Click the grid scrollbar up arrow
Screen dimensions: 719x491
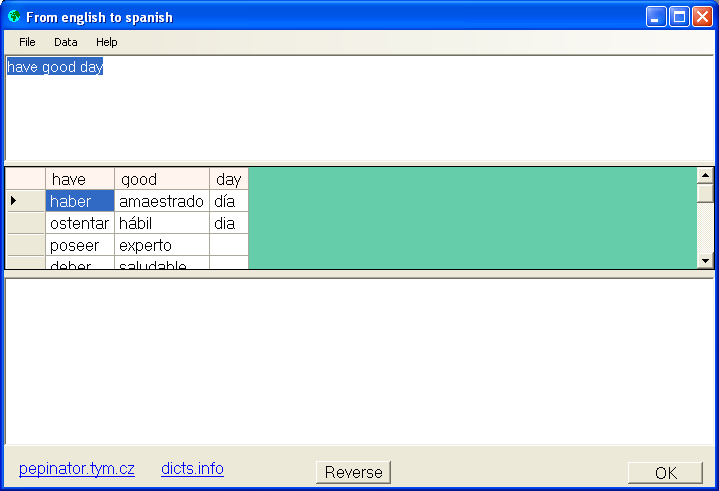tap(705, 175)
